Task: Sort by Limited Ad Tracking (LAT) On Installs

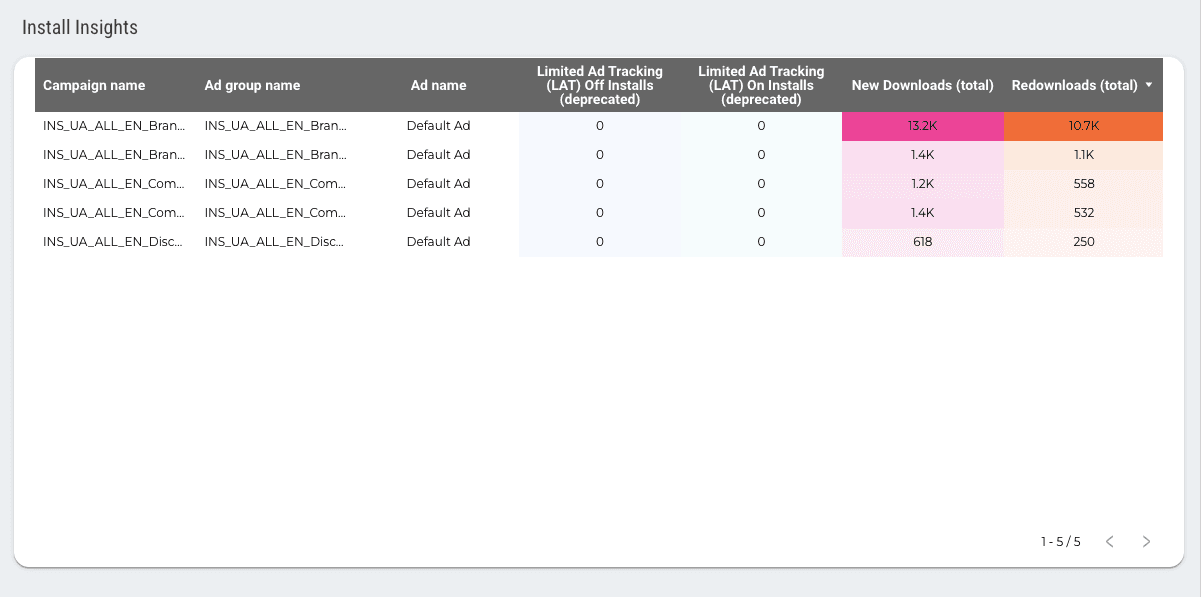Action: click(761, 85)
